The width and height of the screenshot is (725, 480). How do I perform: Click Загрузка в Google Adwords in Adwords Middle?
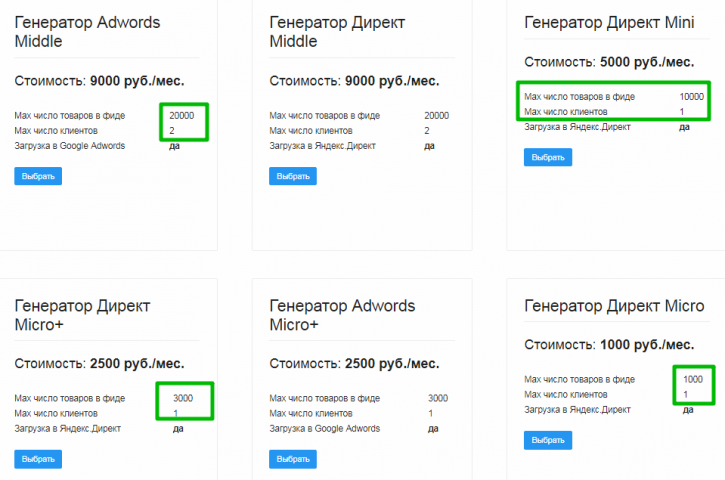point(70,146)
